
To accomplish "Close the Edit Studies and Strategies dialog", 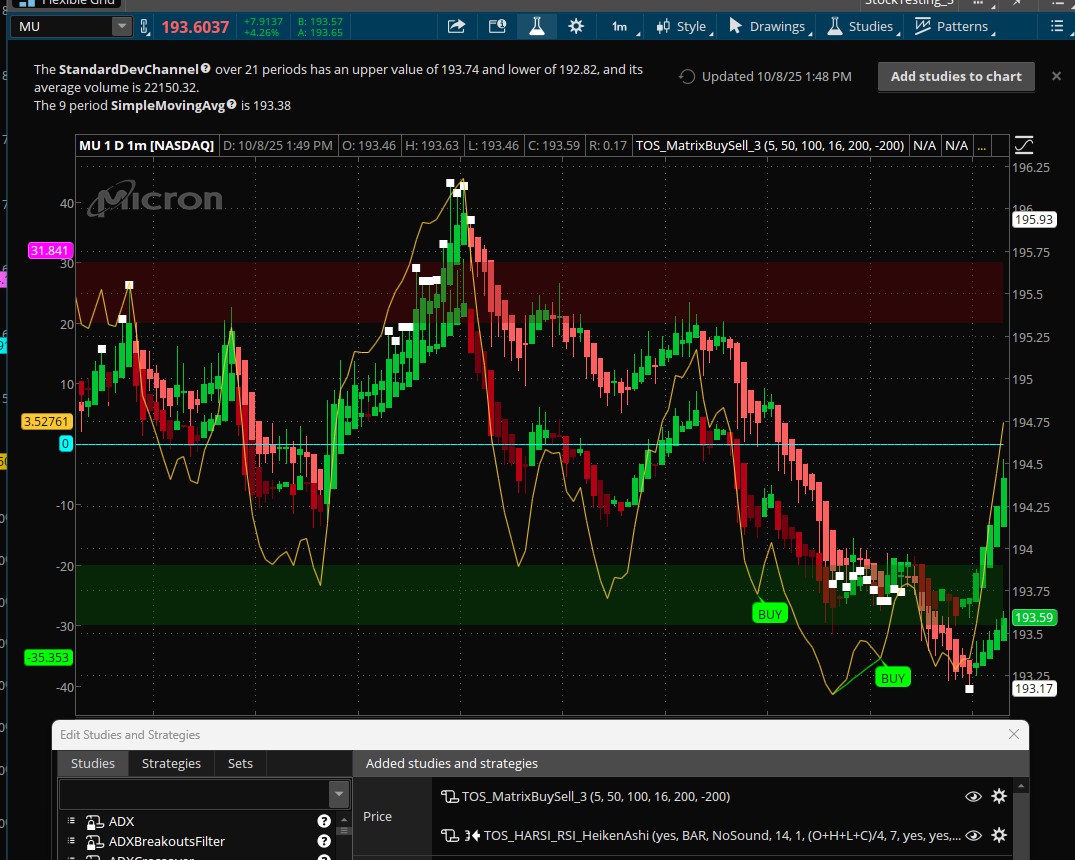I will [x=1014, y=734].
